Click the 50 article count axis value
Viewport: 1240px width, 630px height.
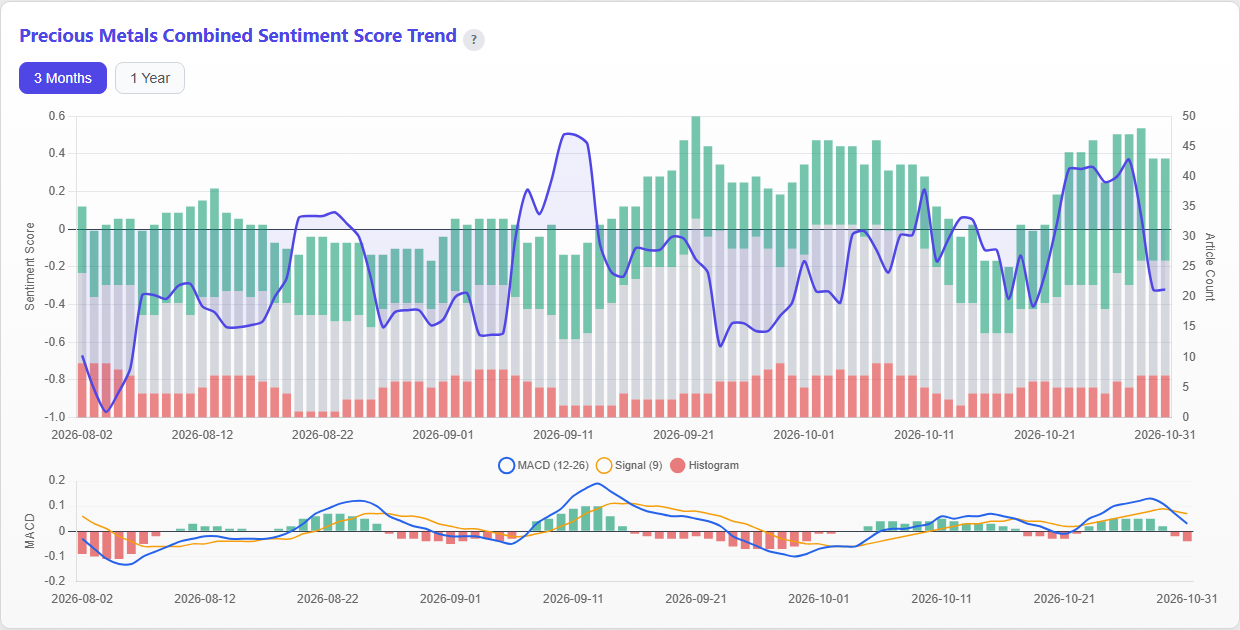[x=1188, y=116]
